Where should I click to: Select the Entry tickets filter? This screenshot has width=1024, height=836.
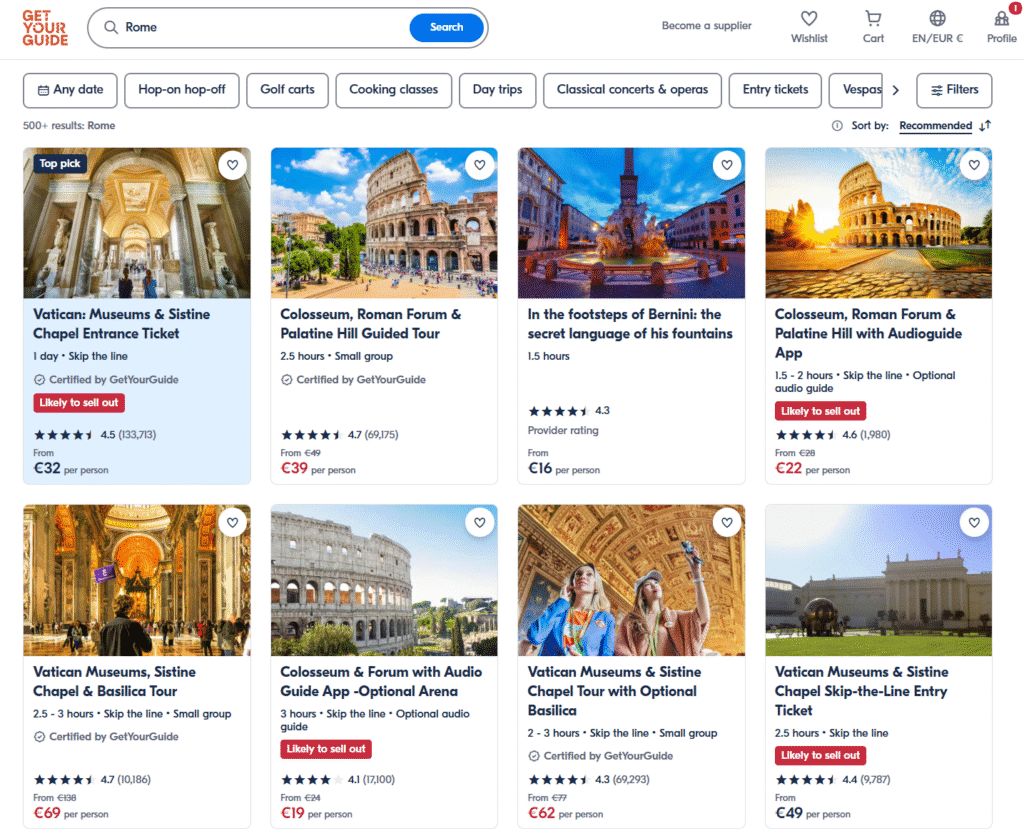(x=775, y=90)
